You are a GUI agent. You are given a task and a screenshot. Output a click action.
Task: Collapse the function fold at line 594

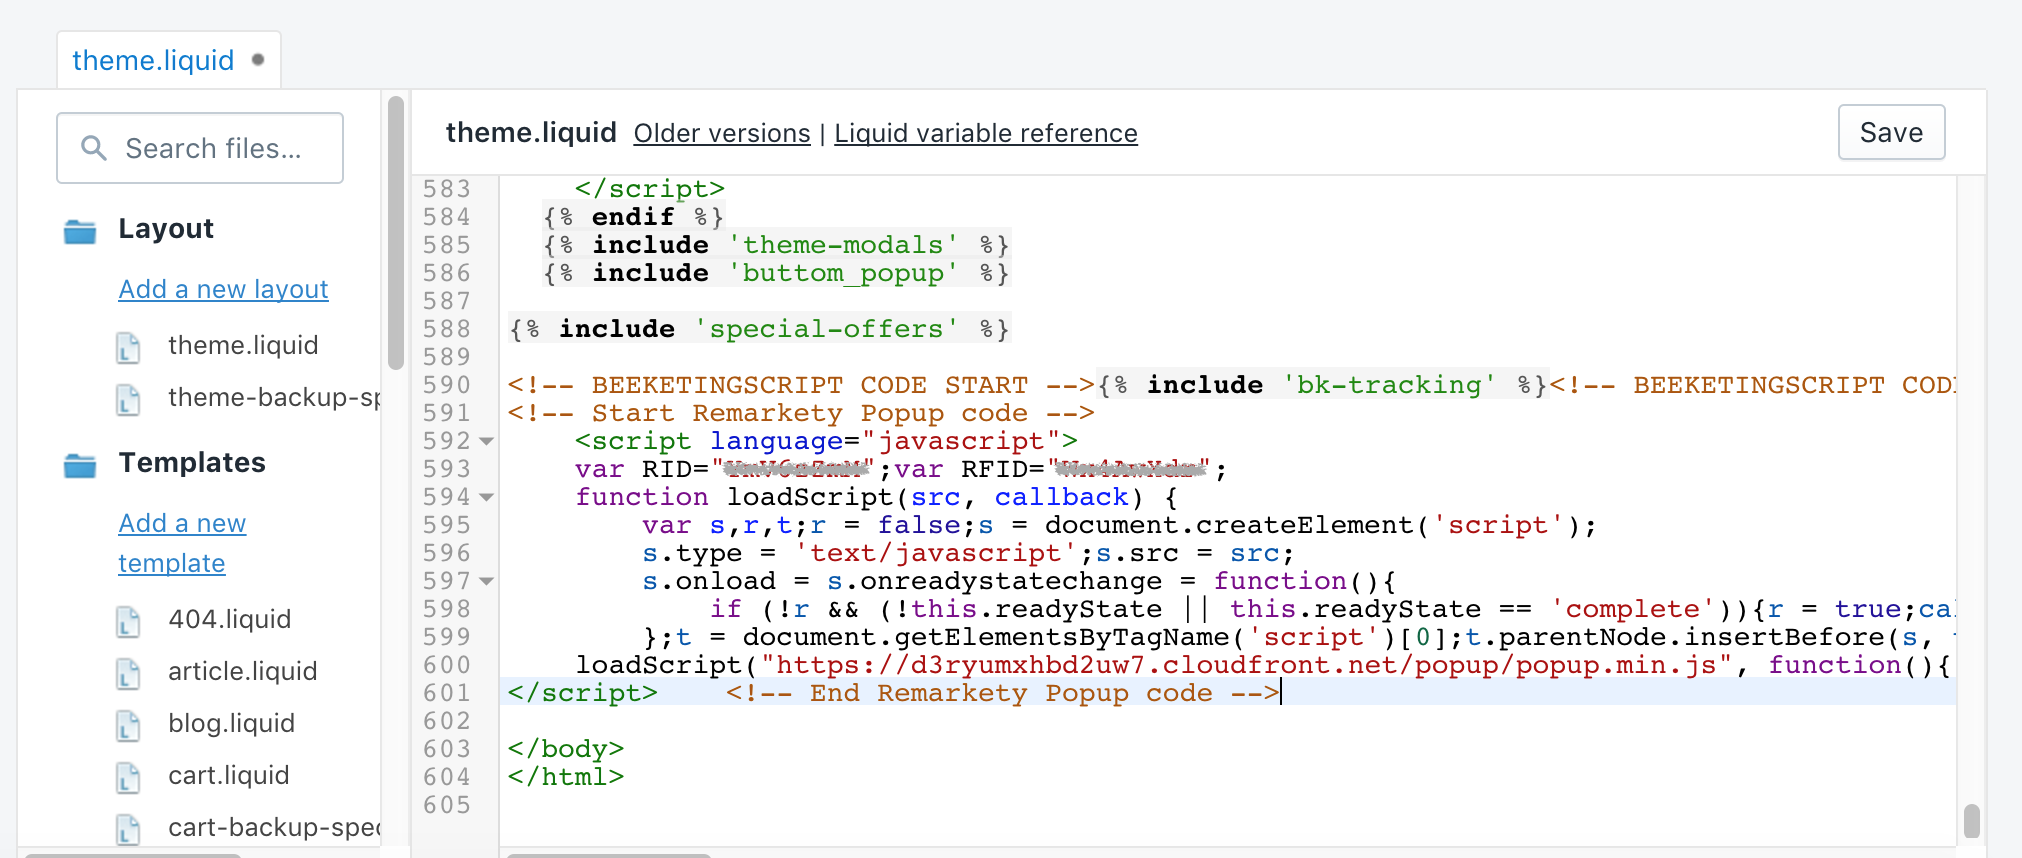487,497
